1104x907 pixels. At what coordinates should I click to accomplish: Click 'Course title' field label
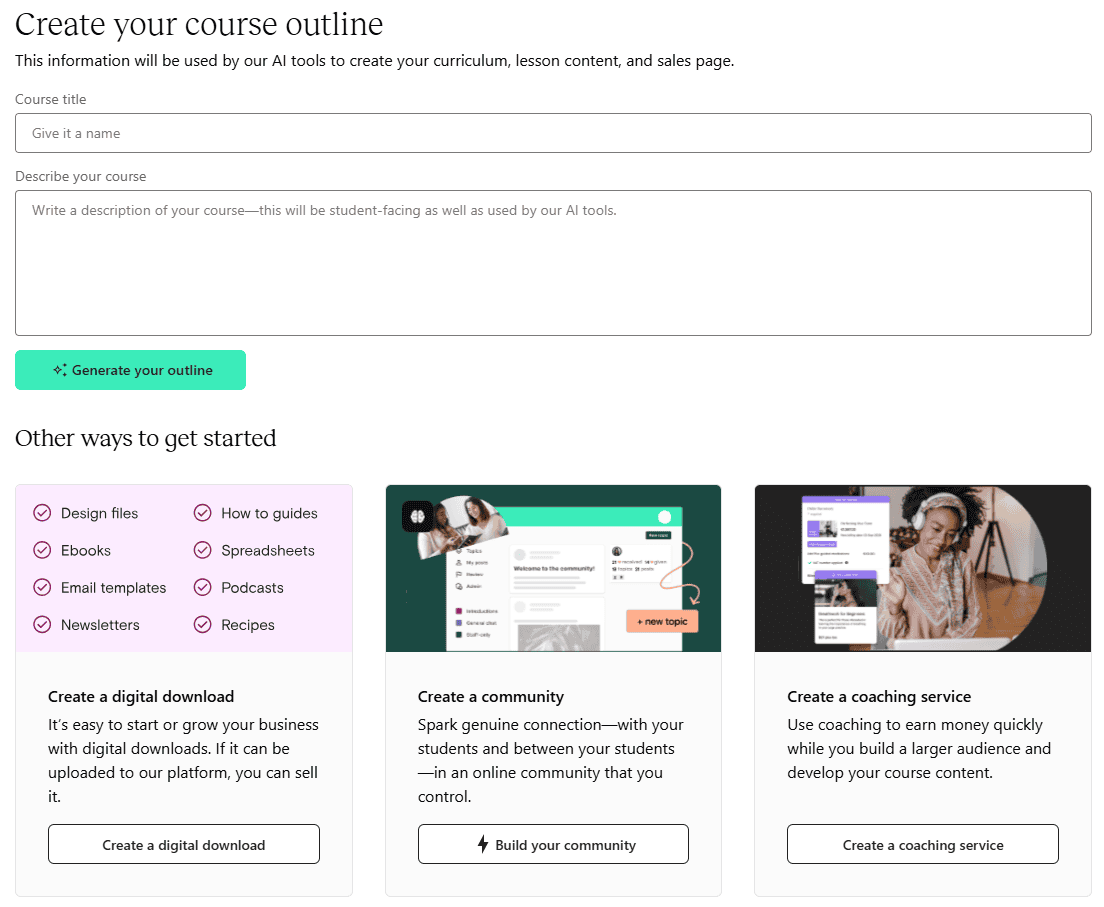(51, 99)
